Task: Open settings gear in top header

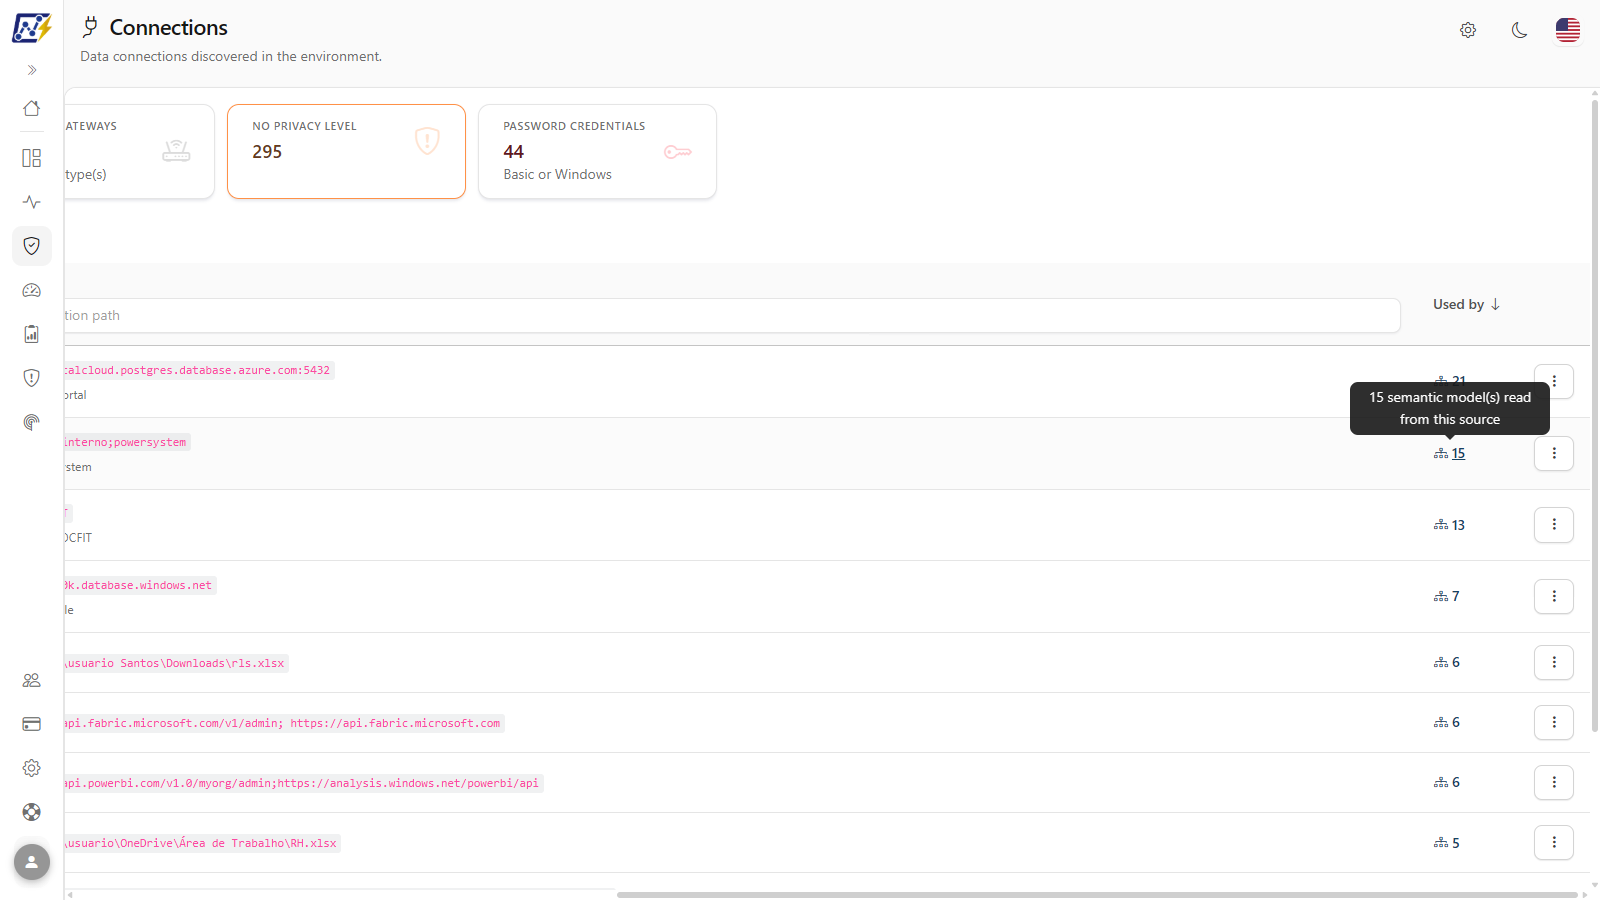Action: click(x=1468, y=30)
